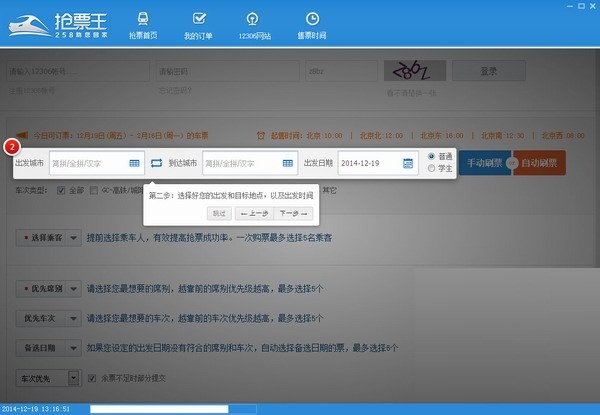Open the departure date calendar icon
This screenshot has height=415, width=600.
[x=408, y=163]
